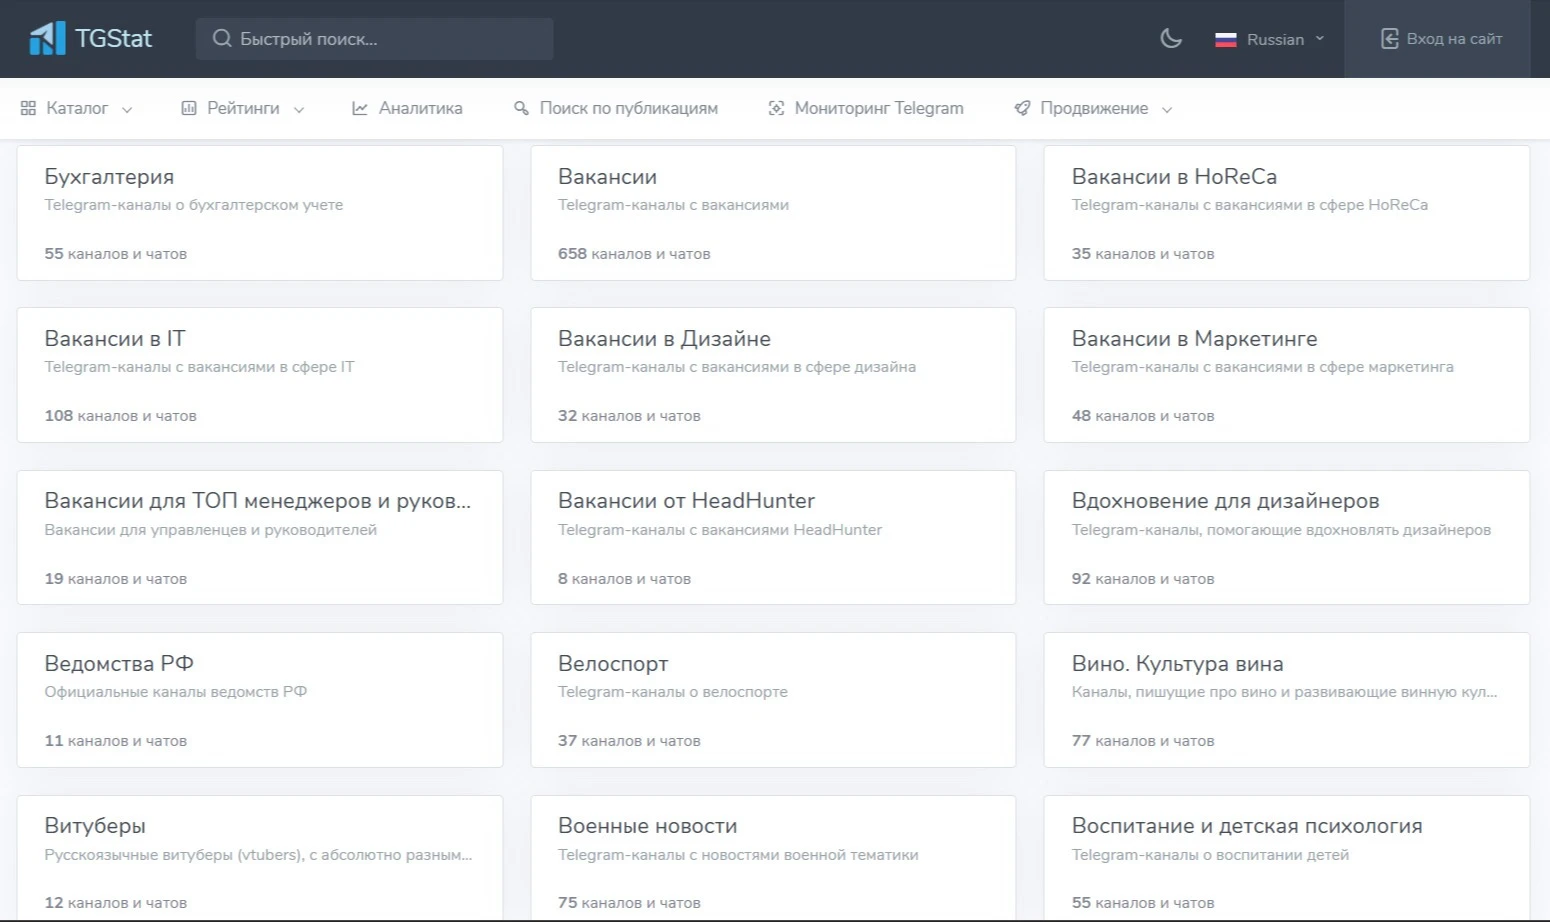The width and height of the screenshot is (1550, 922).
Task: Click the Russian flag icon
Action: pyautogui.click(x=1225, y=40)
